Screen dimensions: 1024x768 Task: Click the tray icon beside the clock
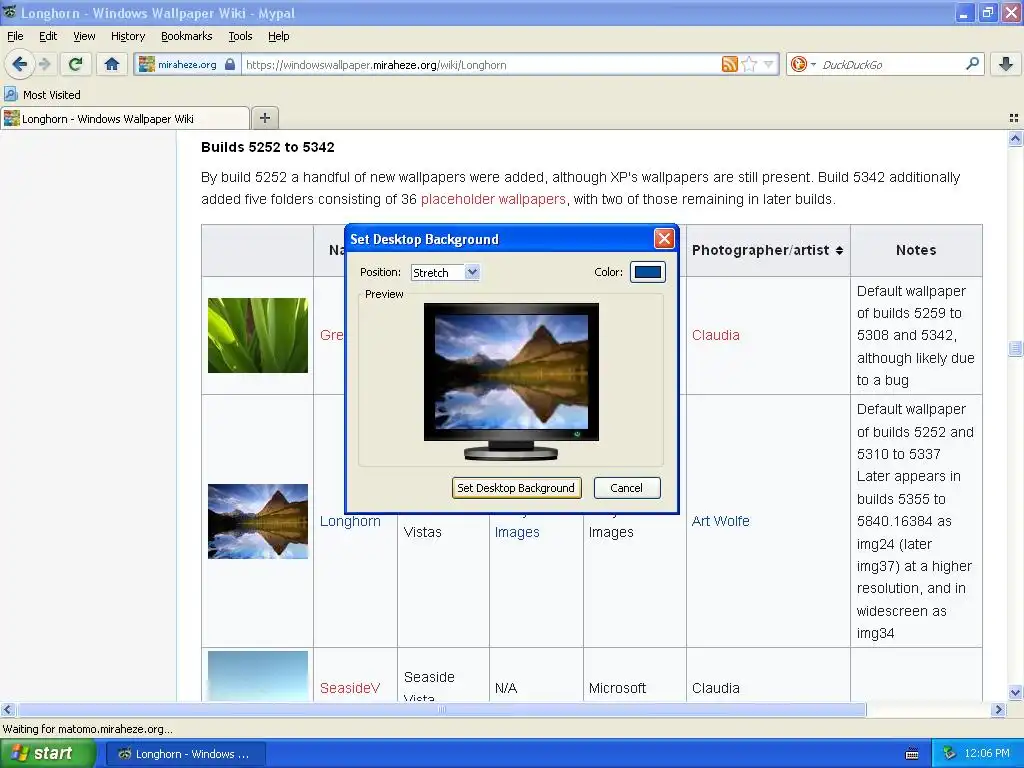coord(950,754)
